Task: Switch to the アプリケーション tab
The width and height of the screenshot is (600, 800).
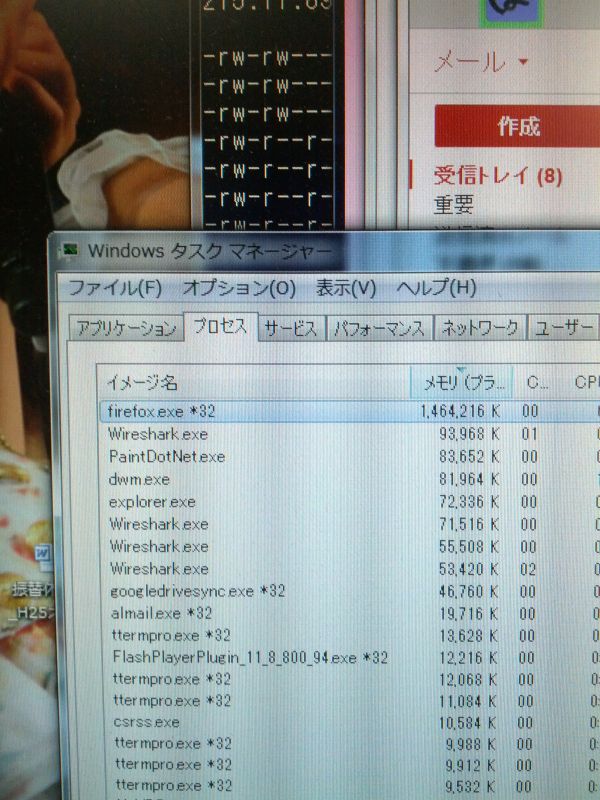Action: pyautogui.click(x=127, y=328)
